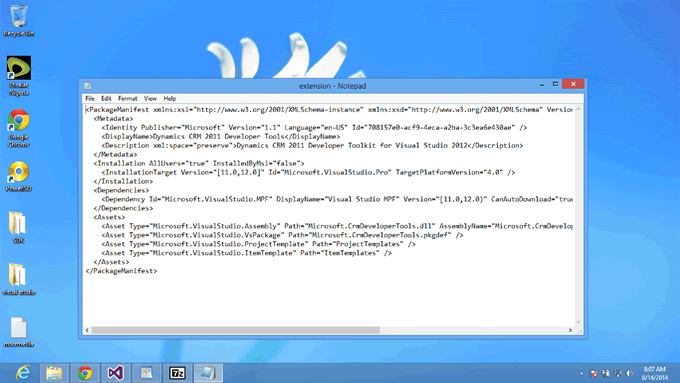Screen dimensions: 680x383
Task: Click Chrome icon in the taskbar
Action: click(x=85, y=373)
